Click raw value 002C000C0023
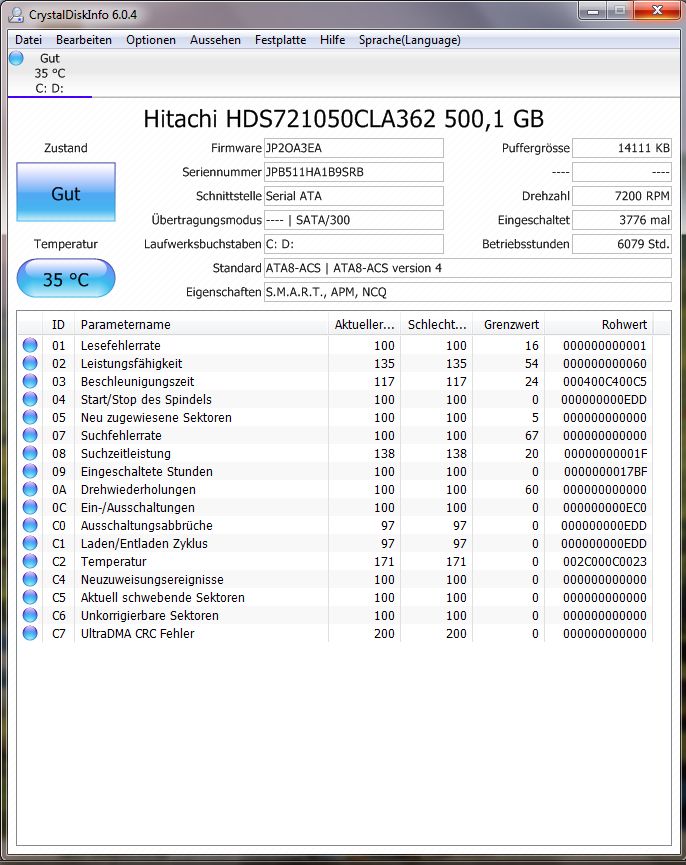 coord(604,562)
